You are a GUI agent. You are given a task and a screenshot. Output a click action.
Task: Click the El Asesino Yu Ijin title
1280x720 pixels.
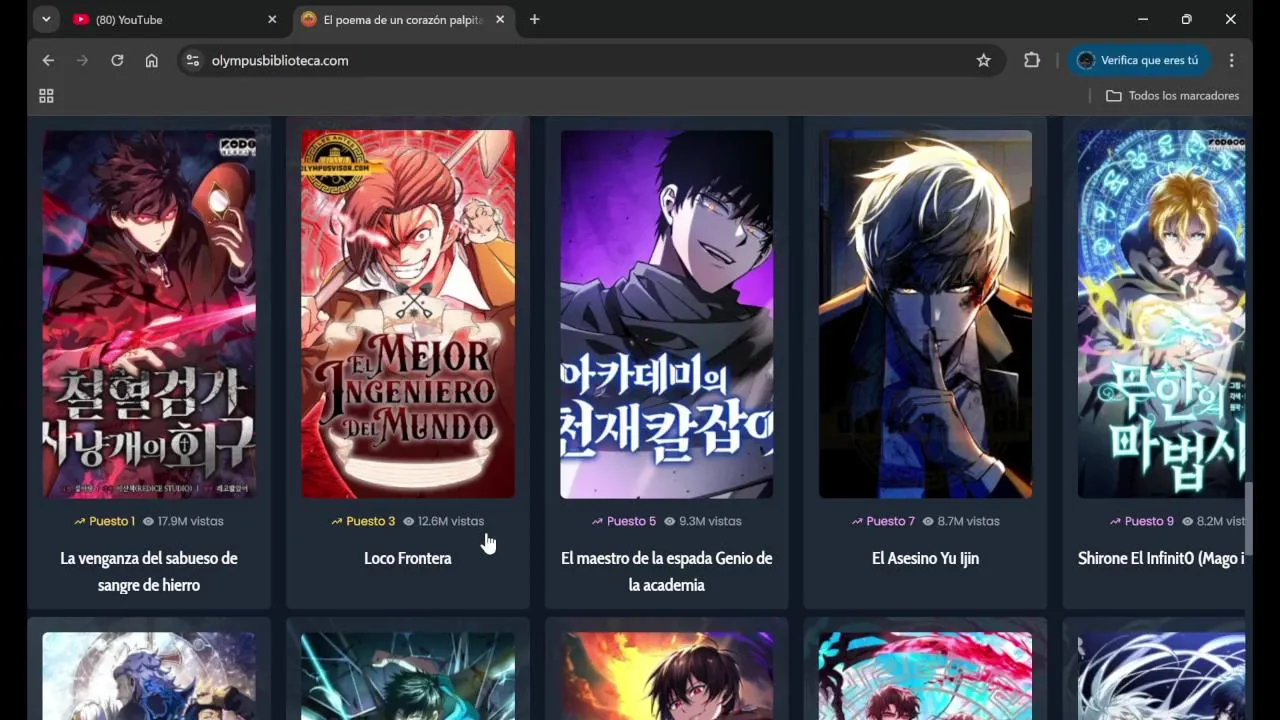click(x=925, y=558)
